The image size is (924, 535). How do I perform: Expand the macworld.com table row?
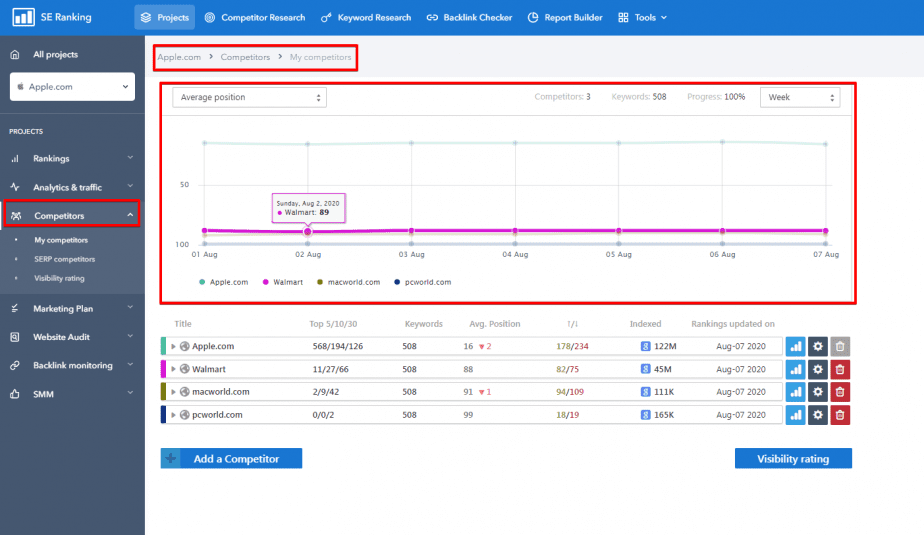(x=173, y=392)
